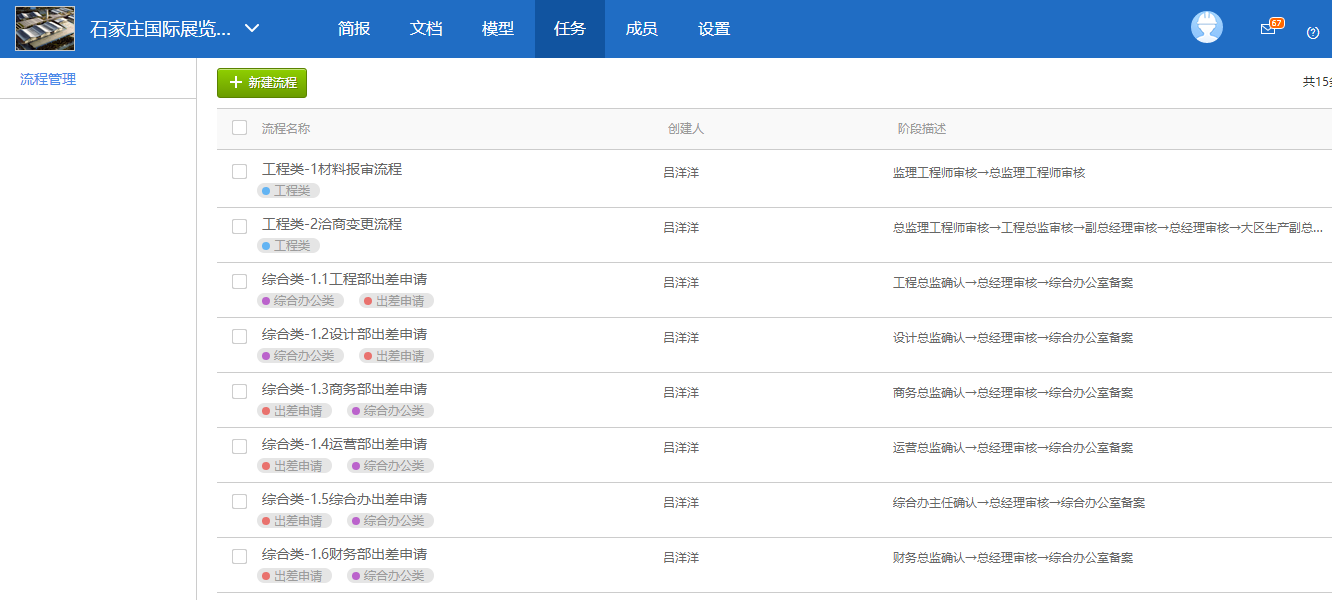Open the 设置 tab
The width and height of the screenshot is (1332, 600).
click(714, 29)
